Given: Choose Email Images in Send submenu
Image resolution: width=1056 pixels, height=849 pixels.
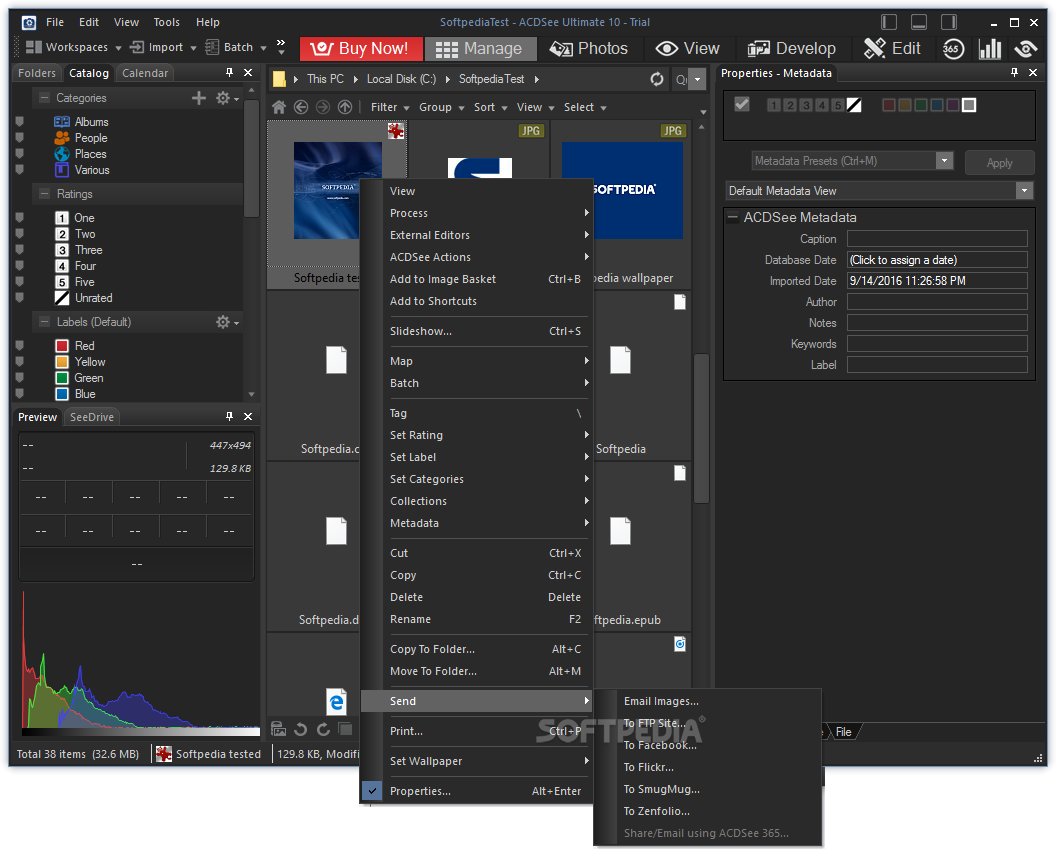Looking at the screenshot, I should tap(661, 701).
